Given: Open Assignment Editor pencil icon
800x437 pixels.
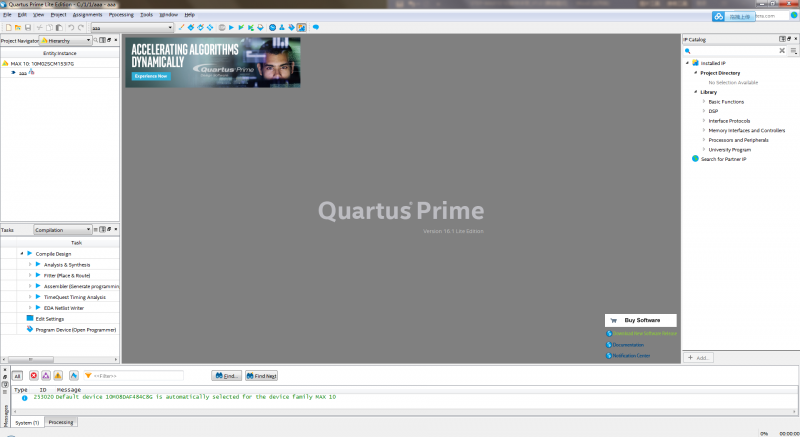Looking at the screenshot, I should [x=181, y=28].
